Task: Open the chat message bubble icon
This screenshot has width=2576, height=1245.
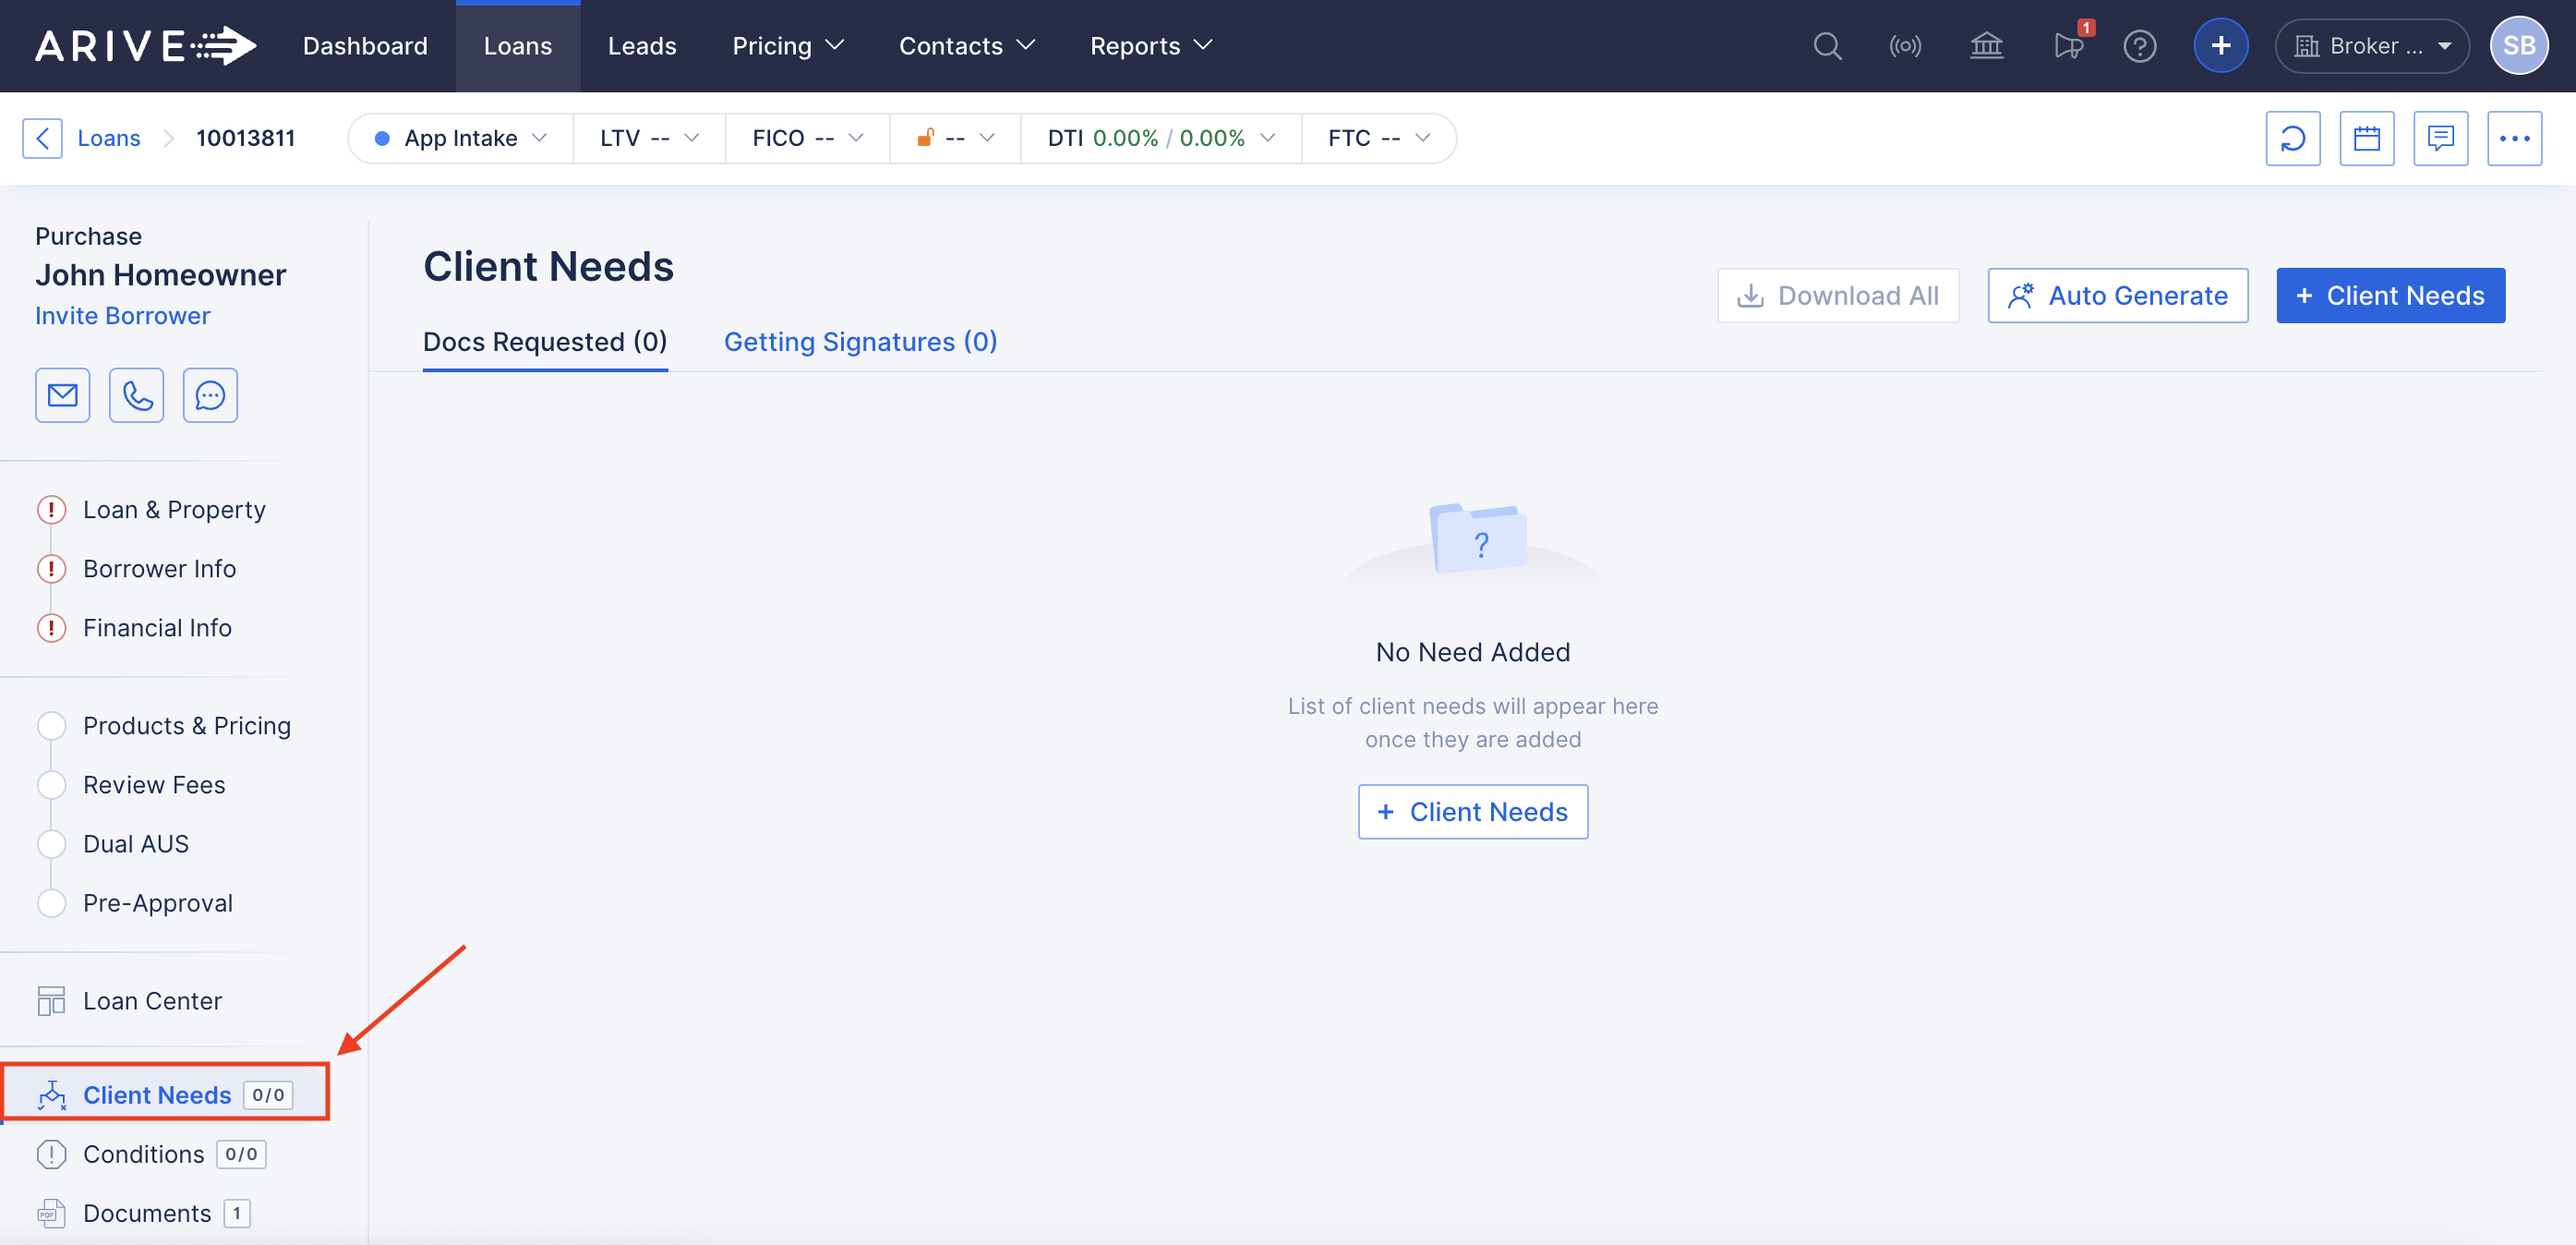Action: coord(210,395)
